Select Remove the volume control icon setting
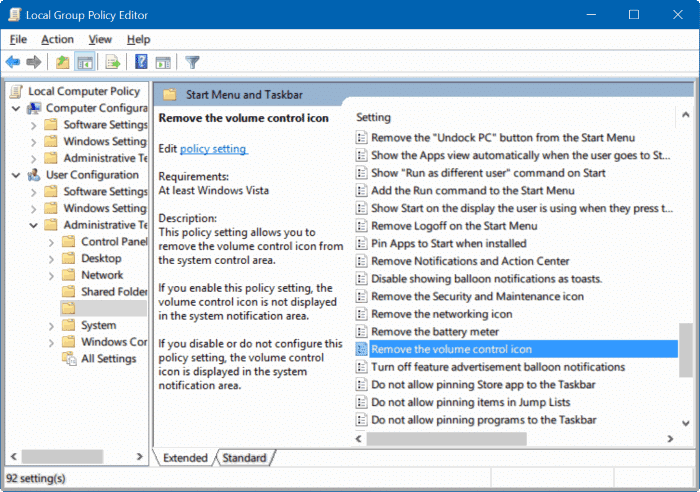700x492 pixels. coord(517,349)
